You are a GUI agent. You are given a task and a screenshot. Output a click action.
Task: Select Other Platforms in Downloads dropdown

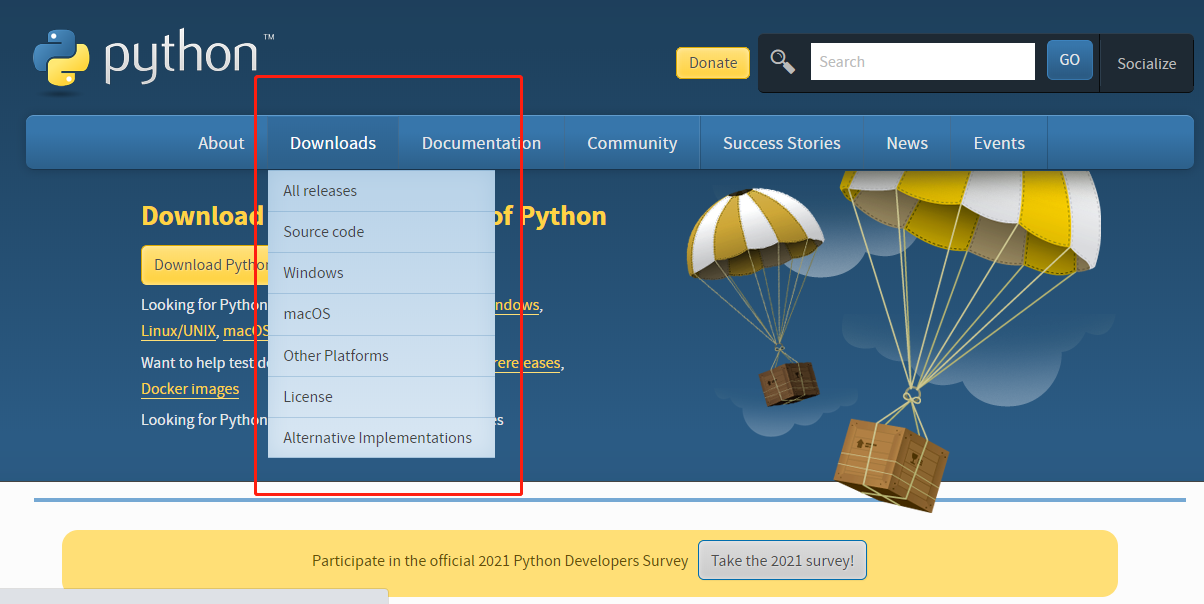click(x=381, y=356)
